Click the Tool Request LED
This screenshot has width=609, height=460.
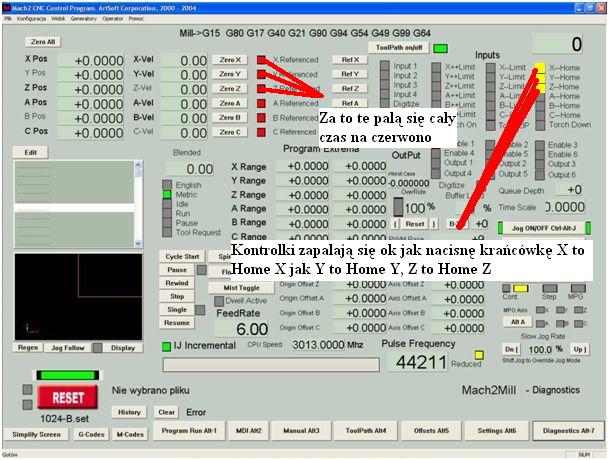167,232
